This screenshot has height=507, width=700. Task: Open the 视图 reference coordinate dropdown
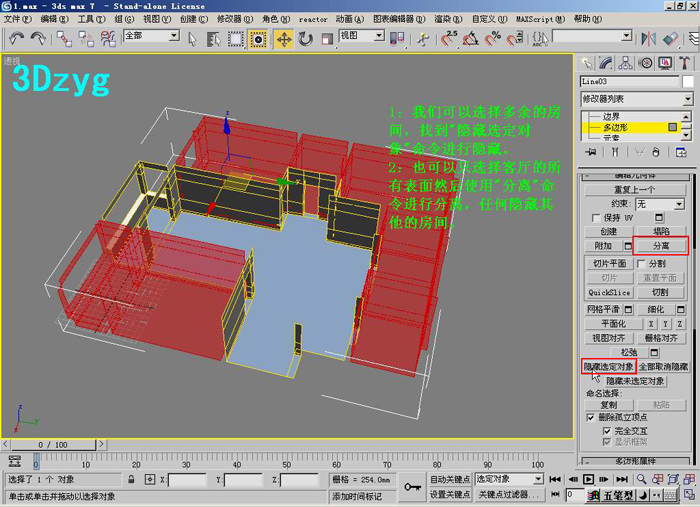point(379,36)
